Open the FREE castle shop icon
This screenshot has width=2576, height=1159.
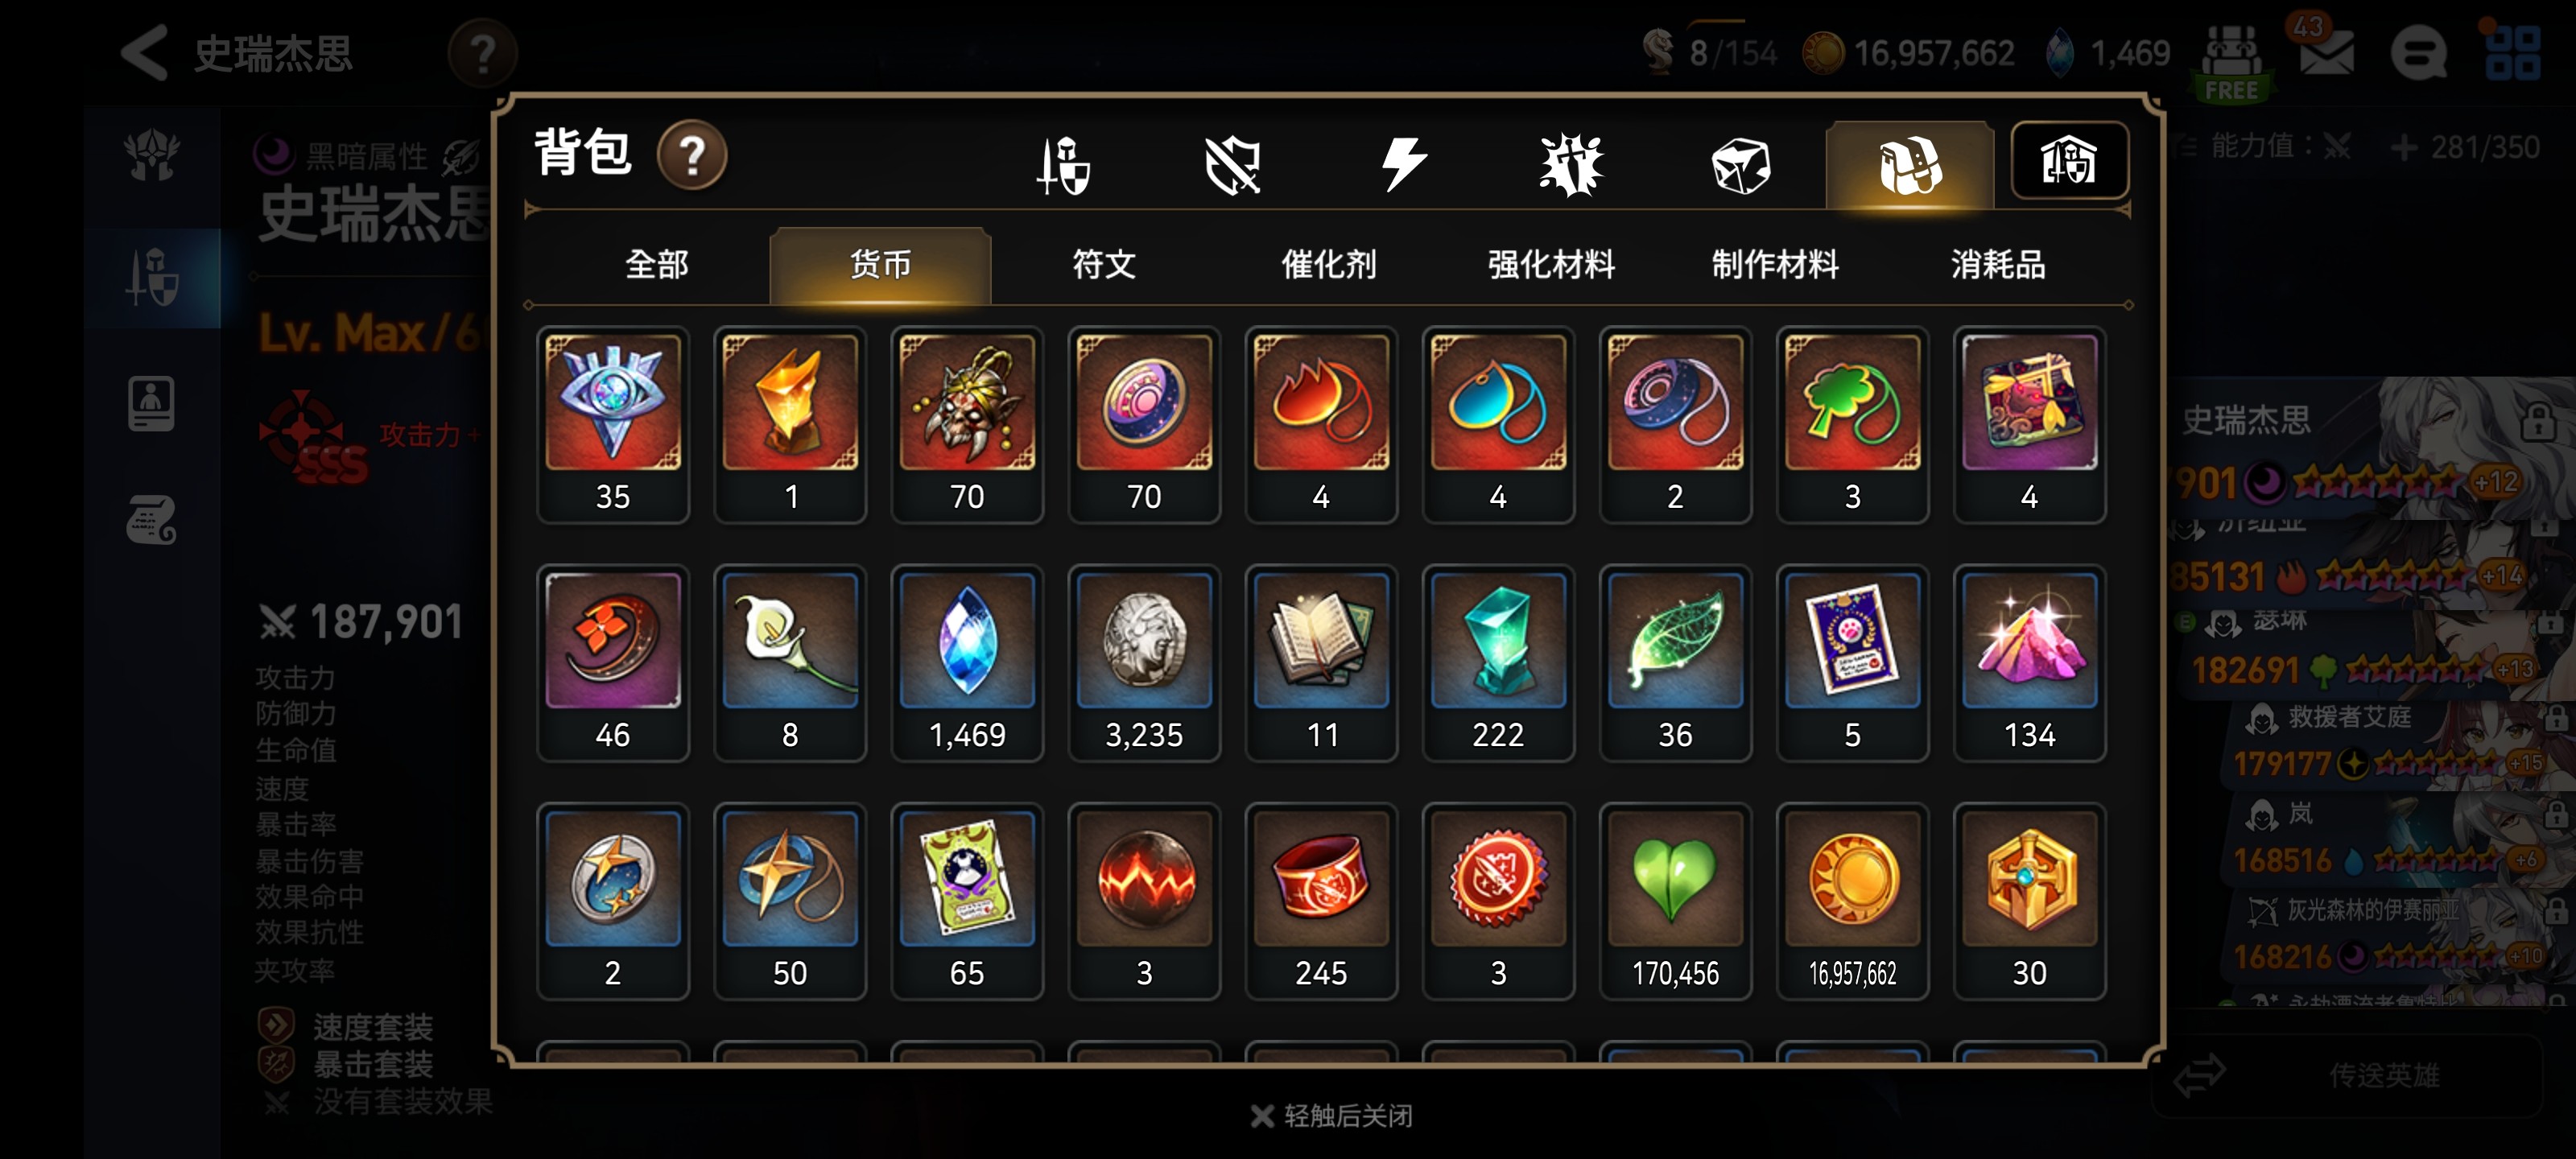[x=2231, y=62]
